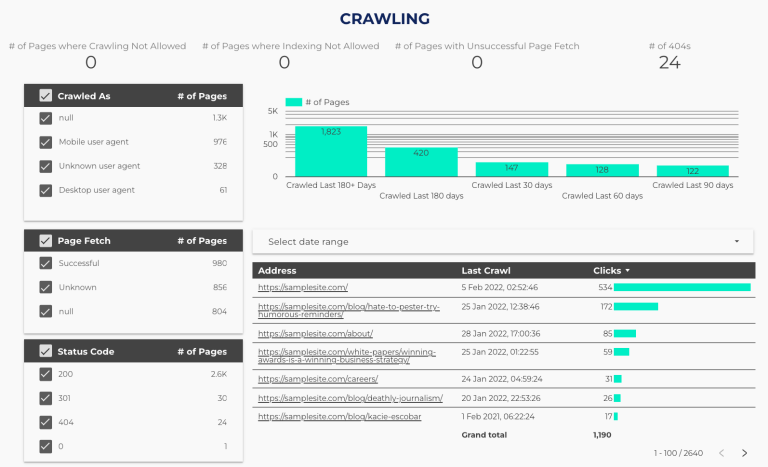Sort table by Last Crawl column header
Image resolution: width=768 pixels, height=467 pixels.
point(484,270)
